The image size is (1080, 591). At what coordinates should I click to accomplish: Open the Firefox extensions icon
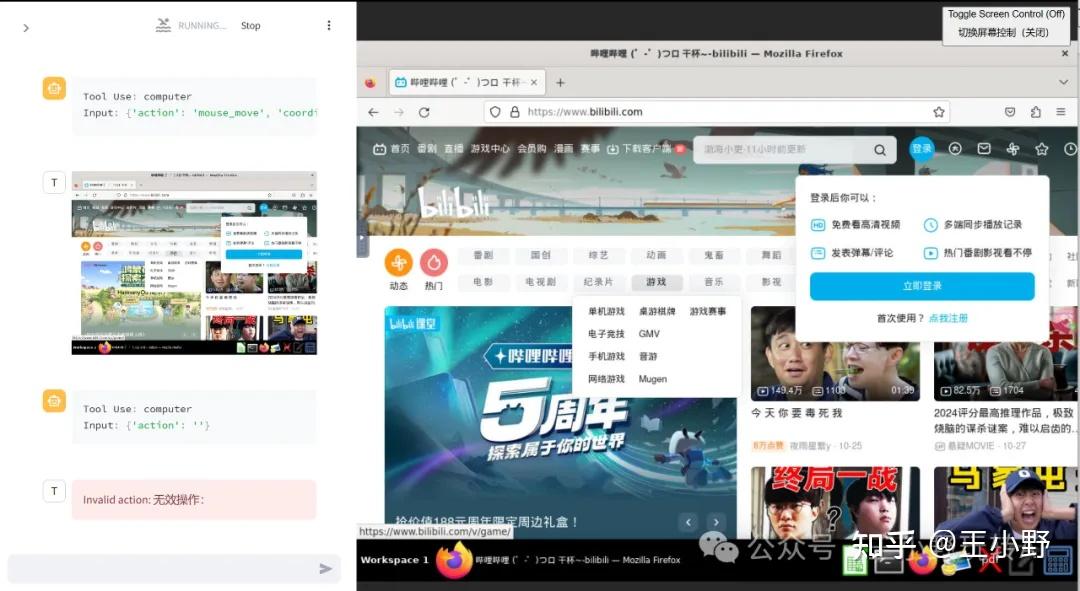tap(1035, 112)
